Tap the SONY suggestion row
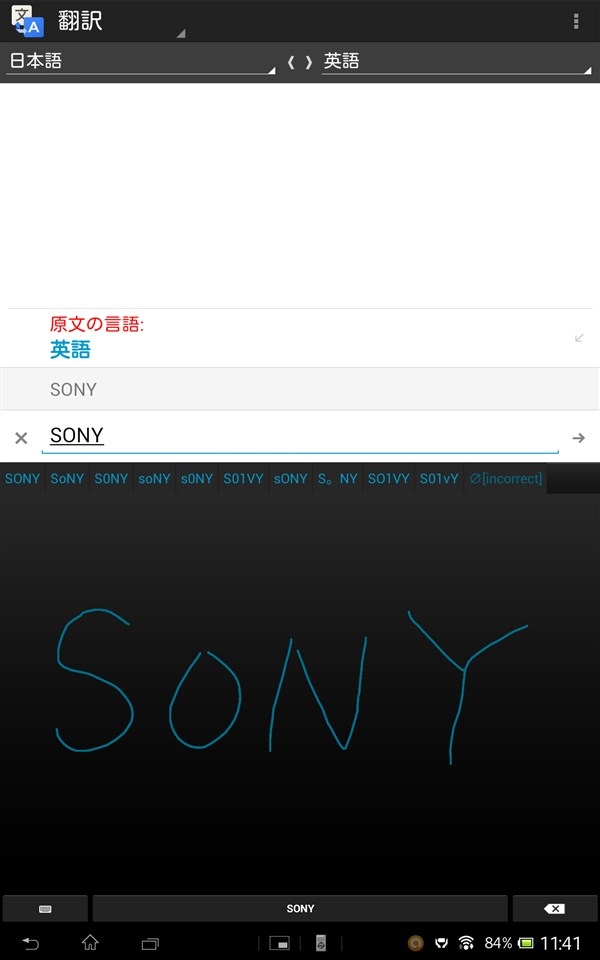Screen dimensions: 600x960 click(300, 389)
